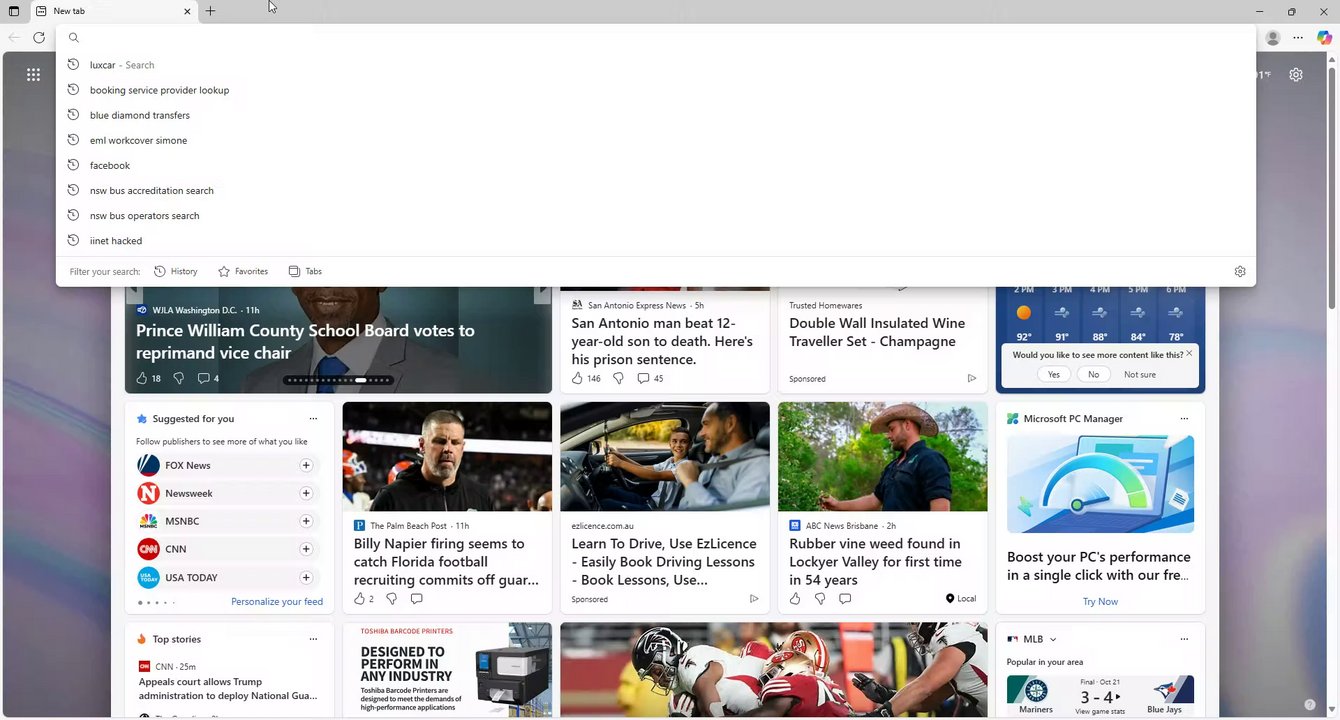Open the Rubber vine weed found headline
1340x720 pixels.
click(875, 562)
